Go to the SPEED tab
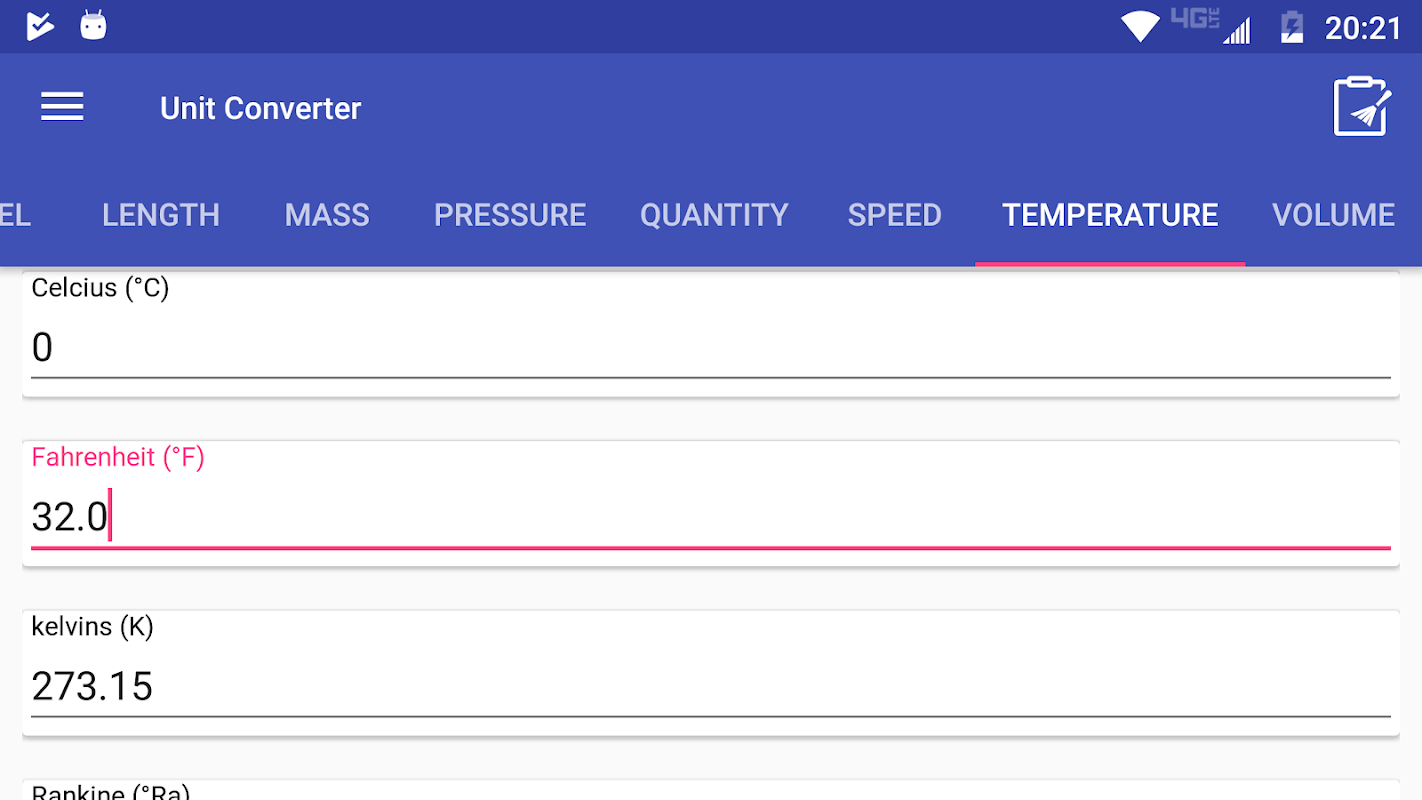The image size is (1422, 800). (894, 215)
